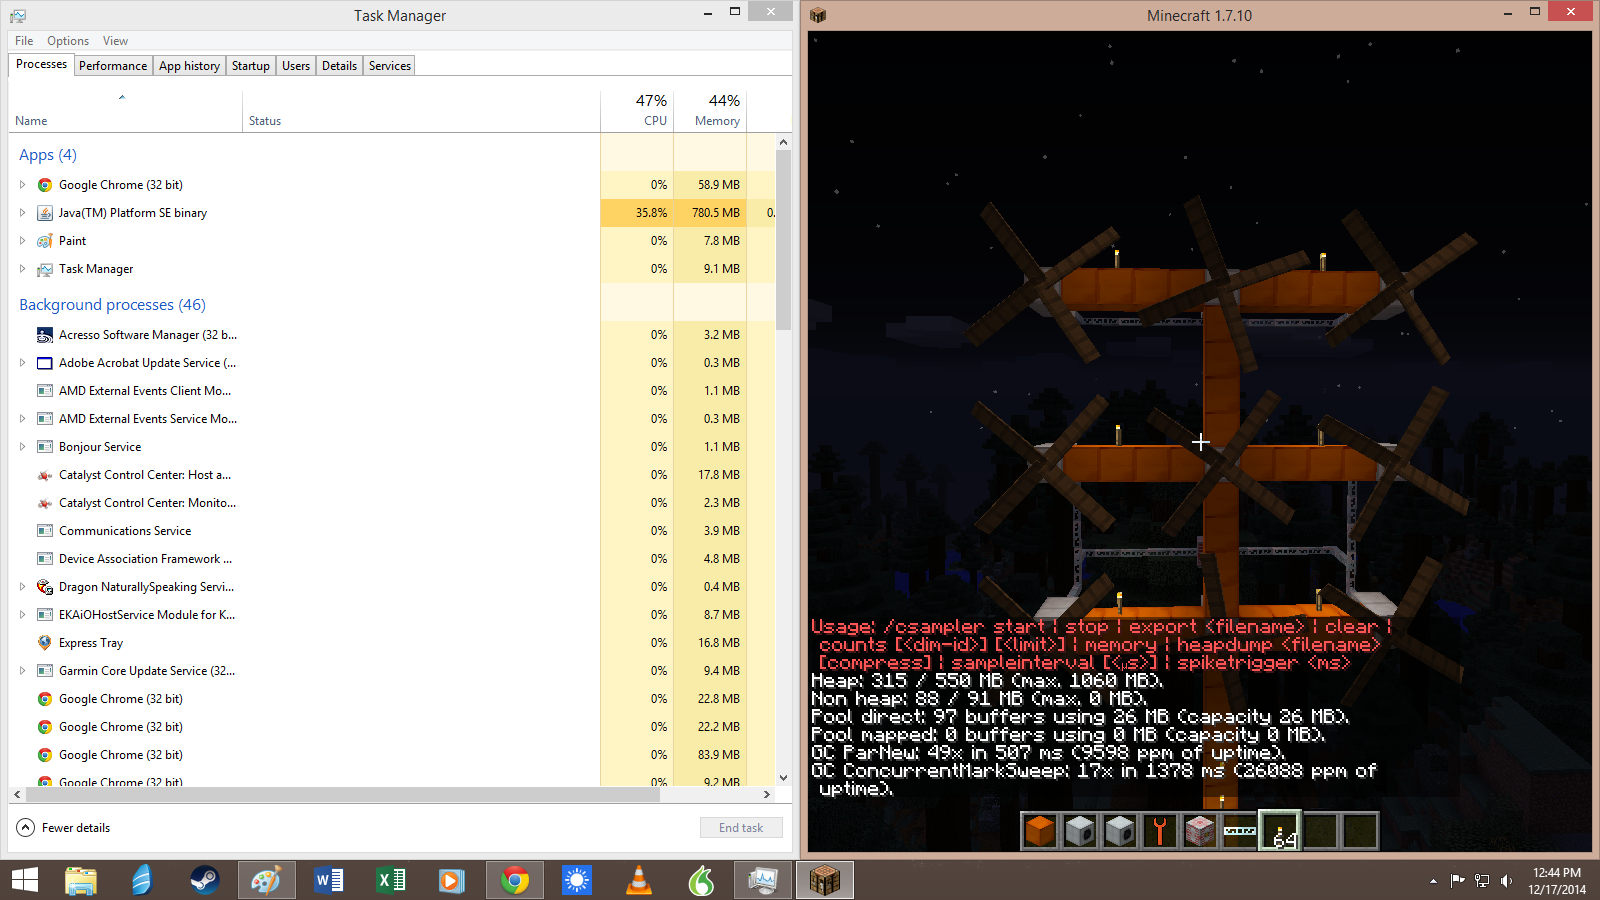Select the wrench item in Minecraft hotbar
This screenshot has height=900, width=1600.
point(1160,831)
